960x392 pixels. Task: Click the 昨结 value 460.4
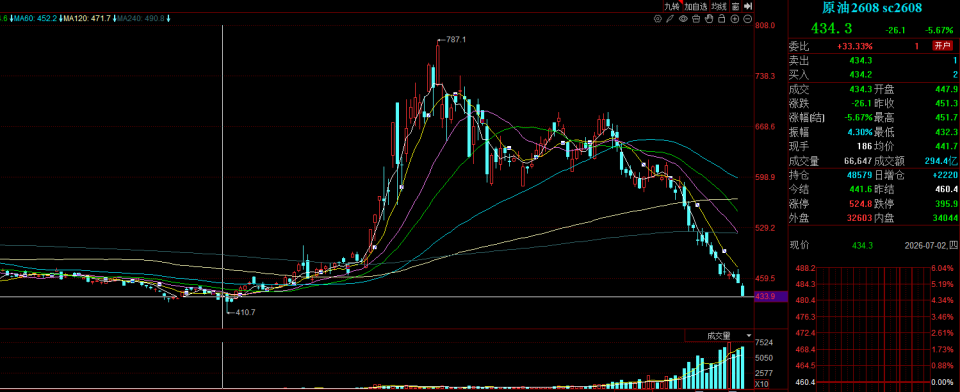(946, 189)
